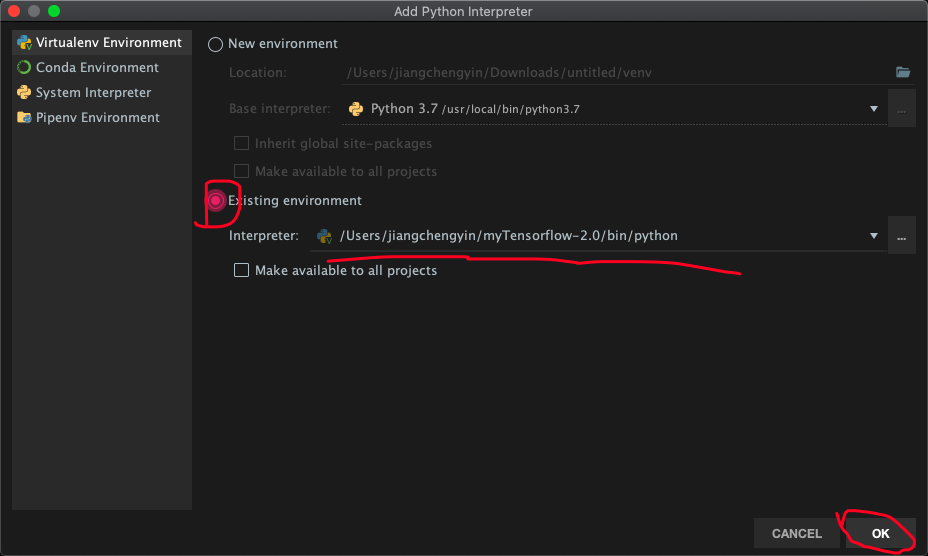Click the Pipenv Environment icon

click(24, 118)
